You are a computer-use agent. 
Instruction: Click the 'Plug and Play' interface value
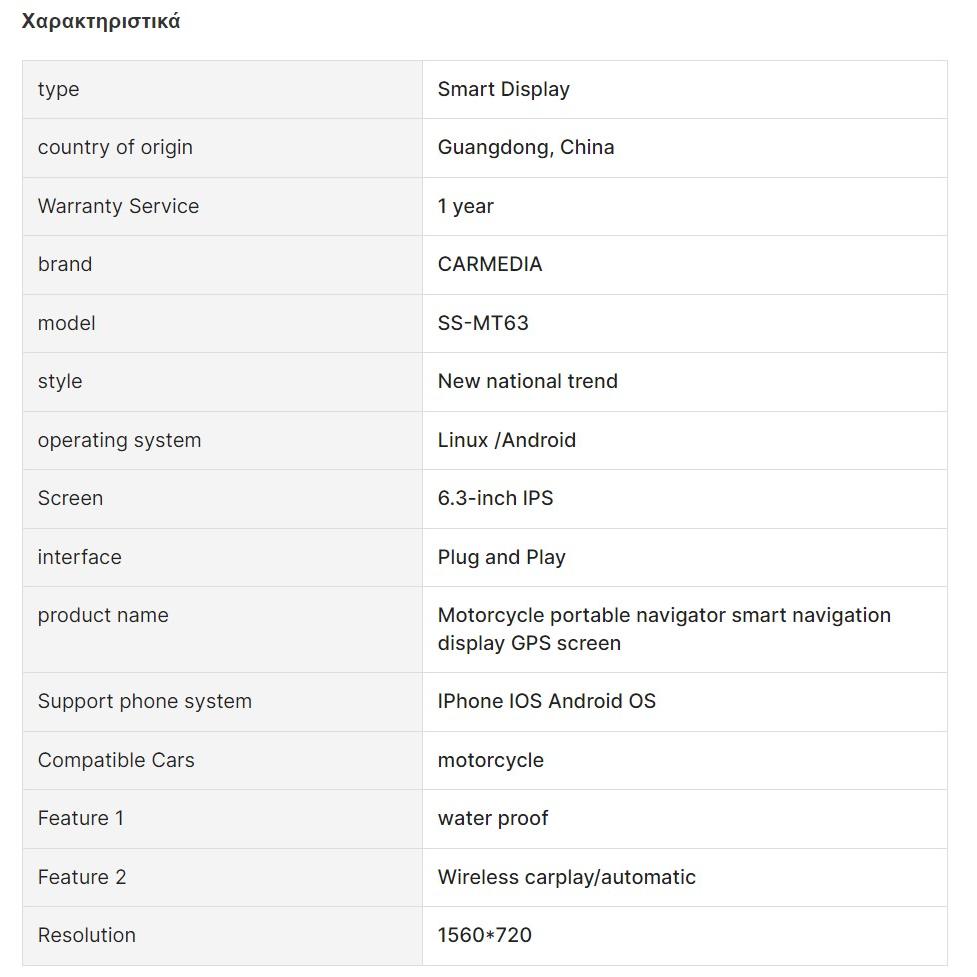click(x=501, y=557)
